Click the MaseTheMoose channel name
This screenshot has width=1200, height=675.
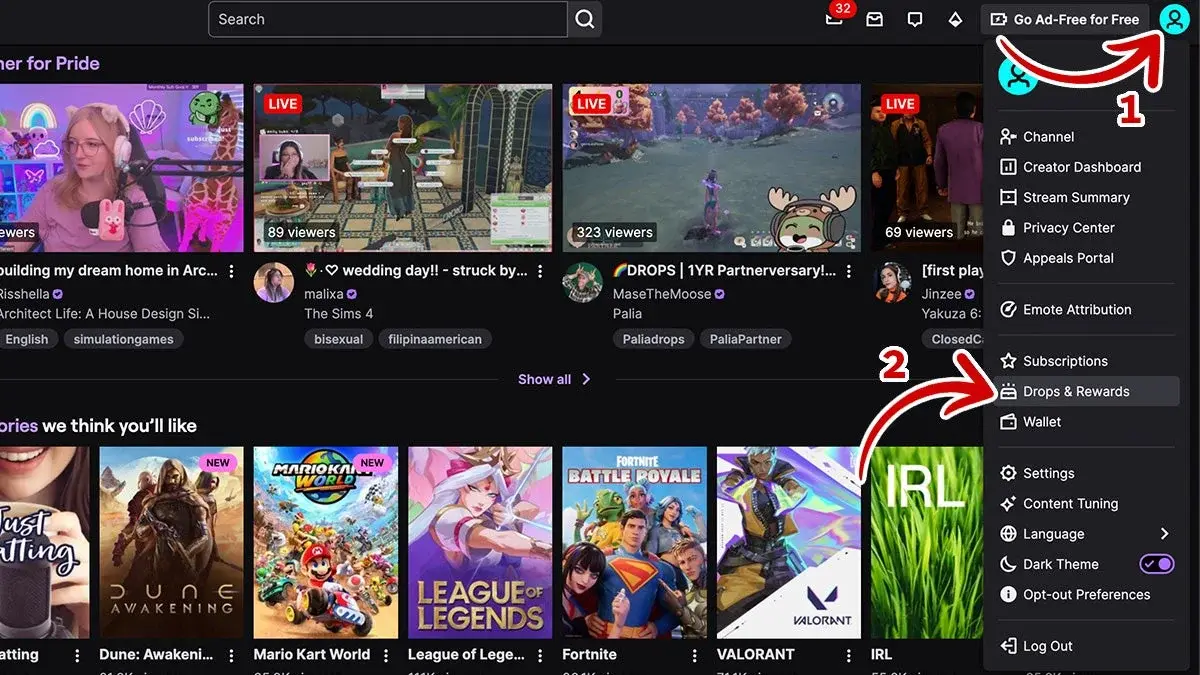click(662, 294)
